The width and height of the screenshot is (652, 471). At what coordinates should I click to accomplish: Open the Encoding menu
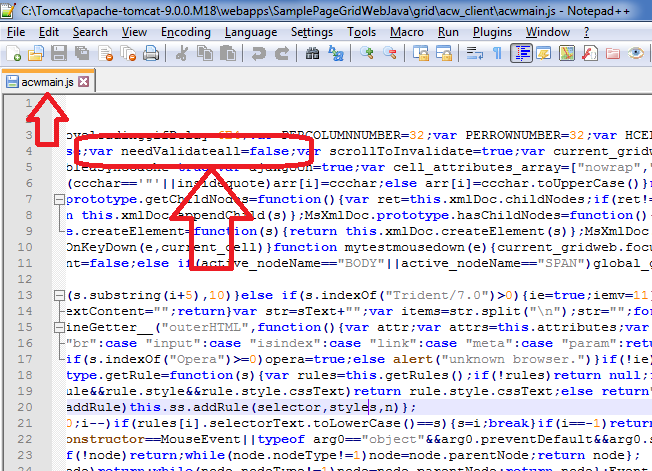click(x=185, y=32)
